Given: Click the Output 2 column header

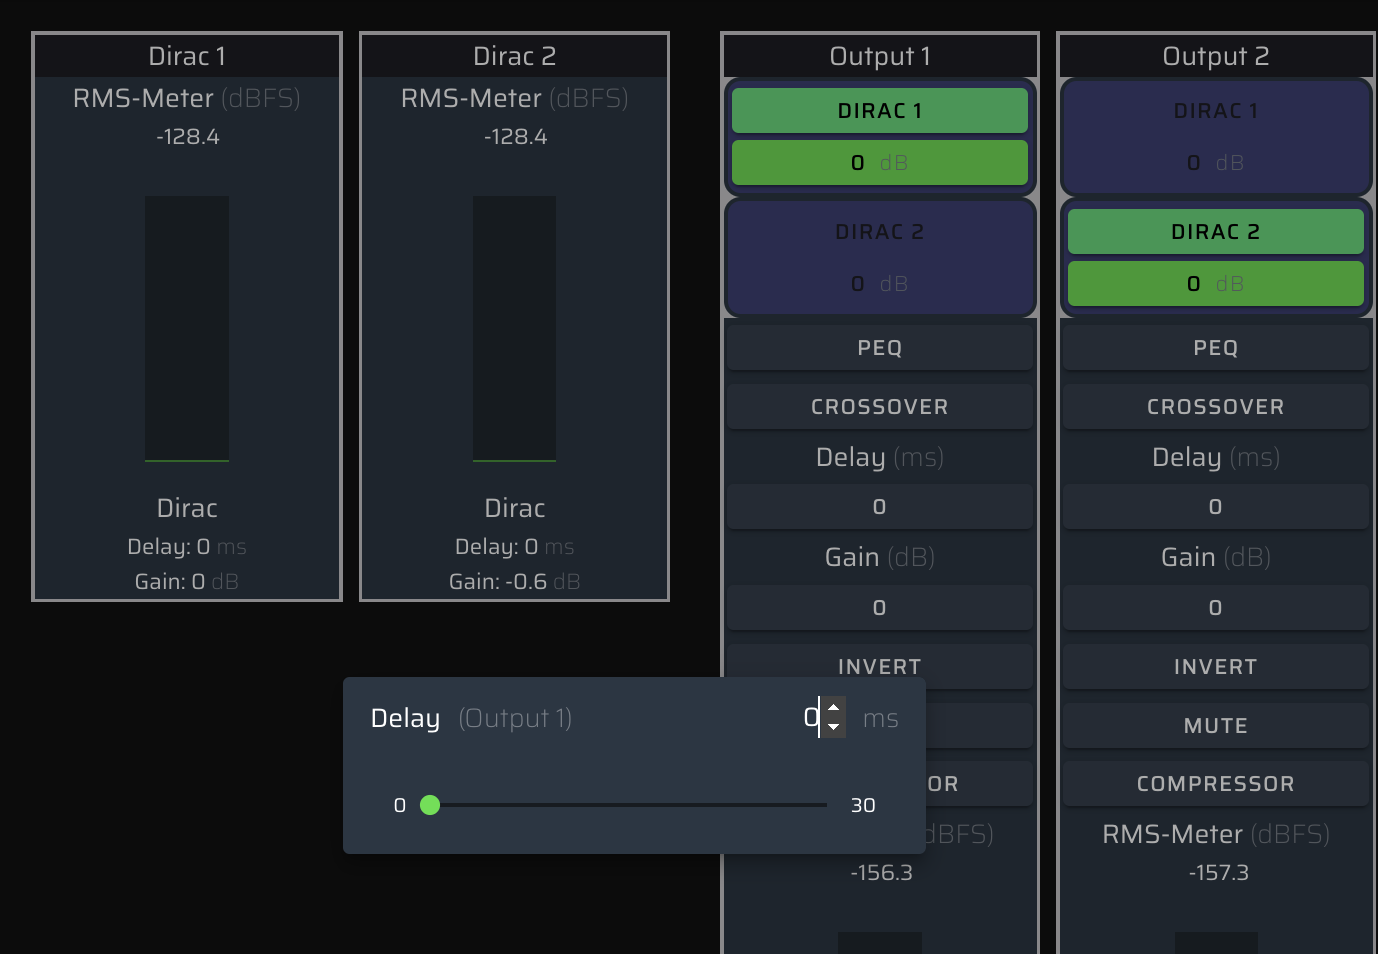Looking at the screenshot, I should click(x=1216, y=56).
